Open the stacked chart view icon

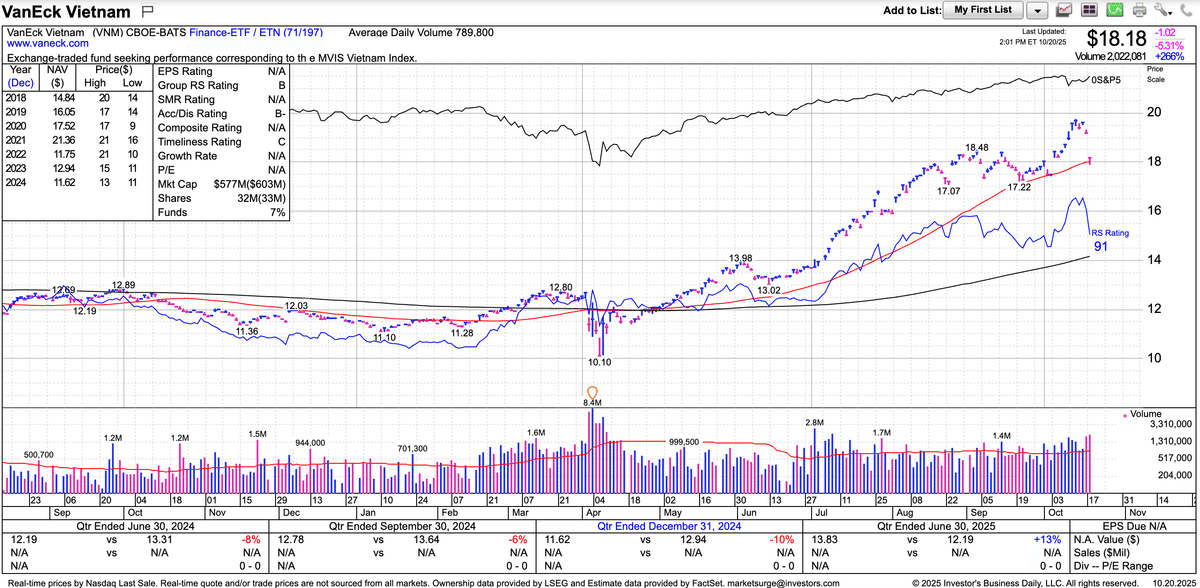(1064, 11)
